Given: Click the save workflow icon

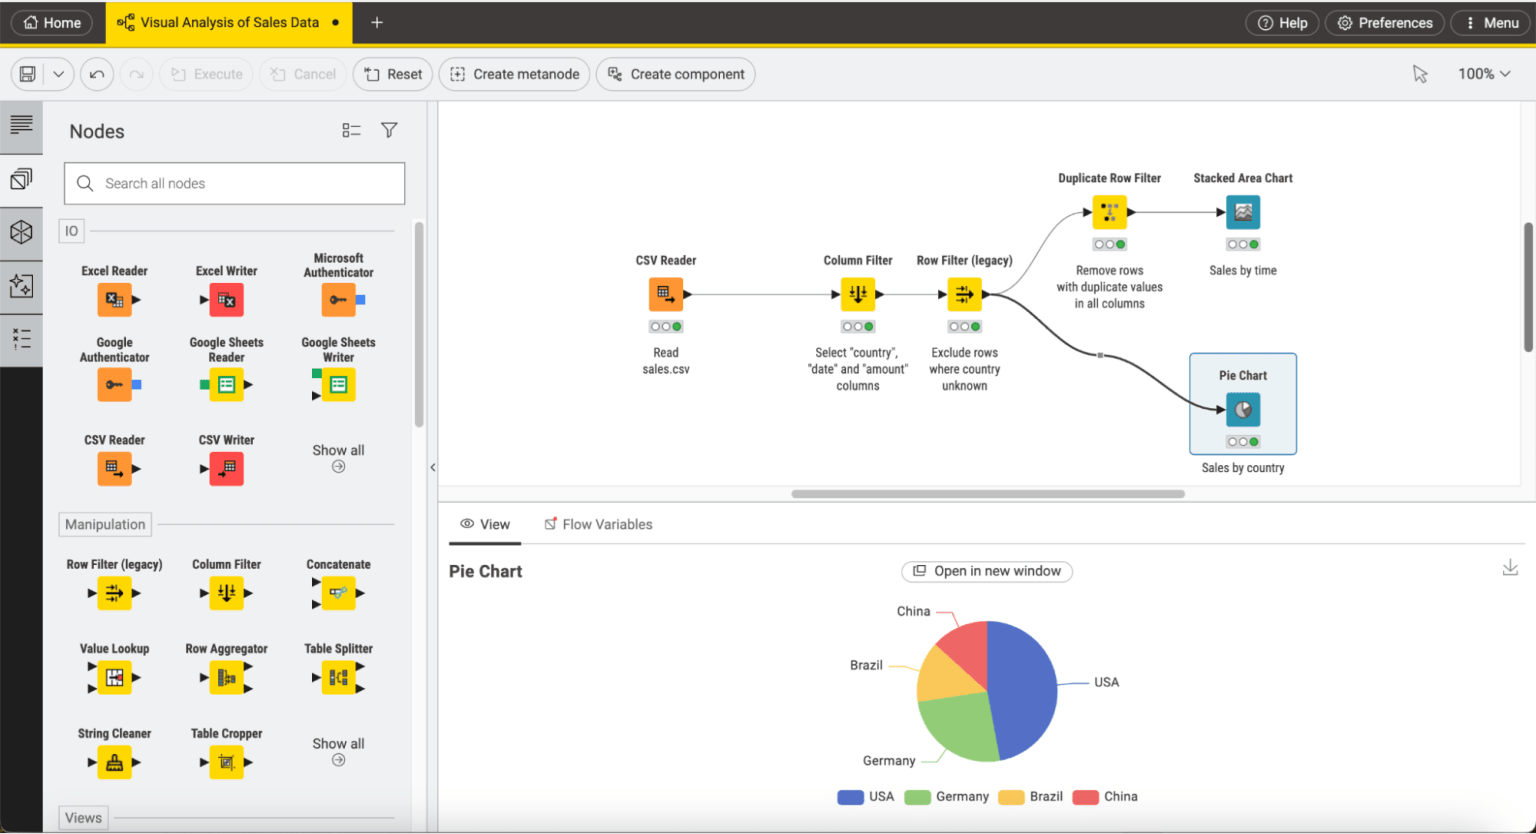Looking at the screenshot, I should [x=28, y=74].
